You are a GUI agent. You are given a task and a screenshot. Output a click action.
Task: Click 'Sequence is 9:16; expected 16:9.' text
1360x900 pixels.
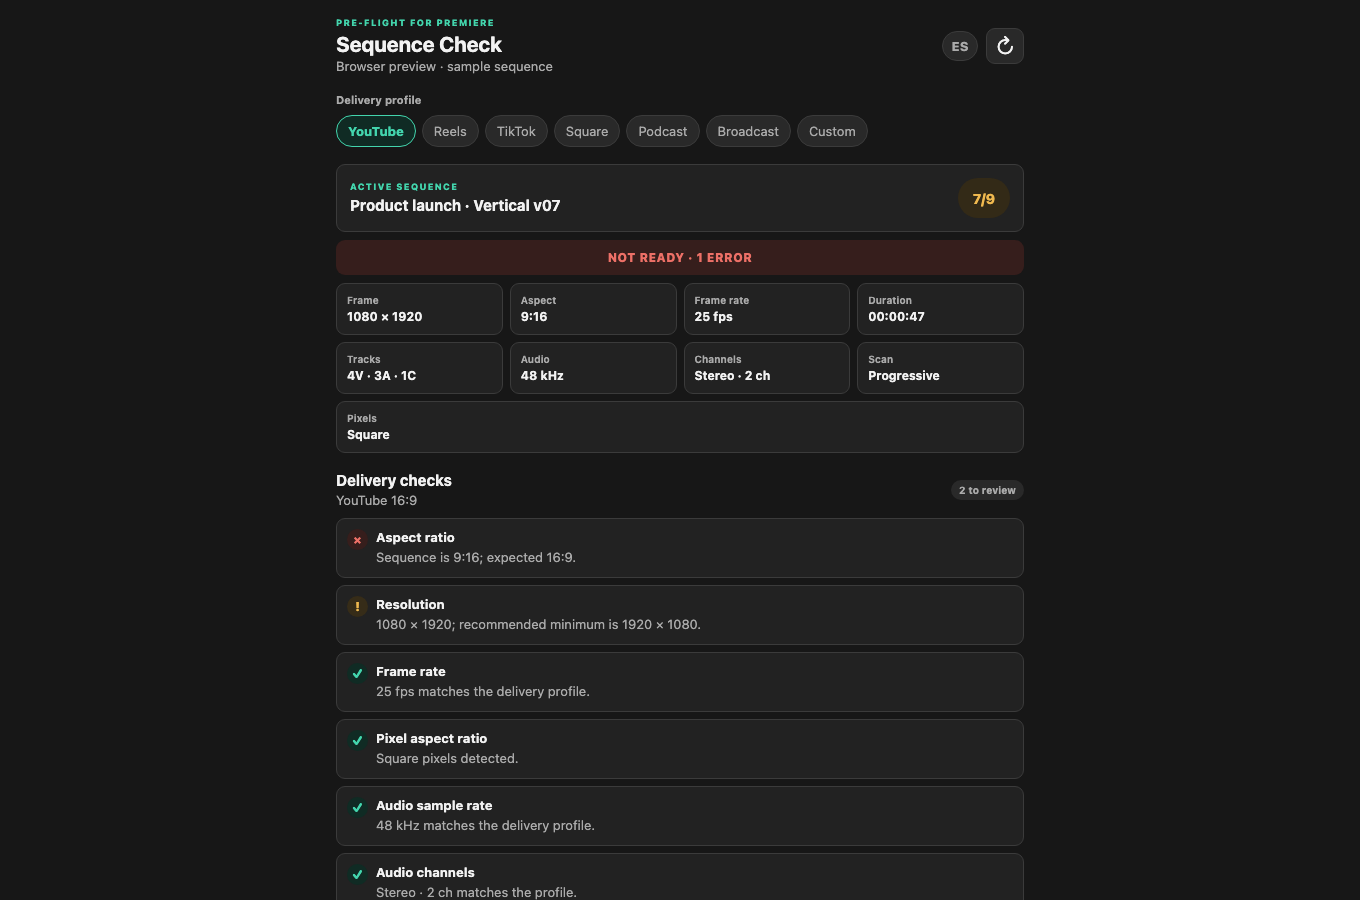point(476,557)
